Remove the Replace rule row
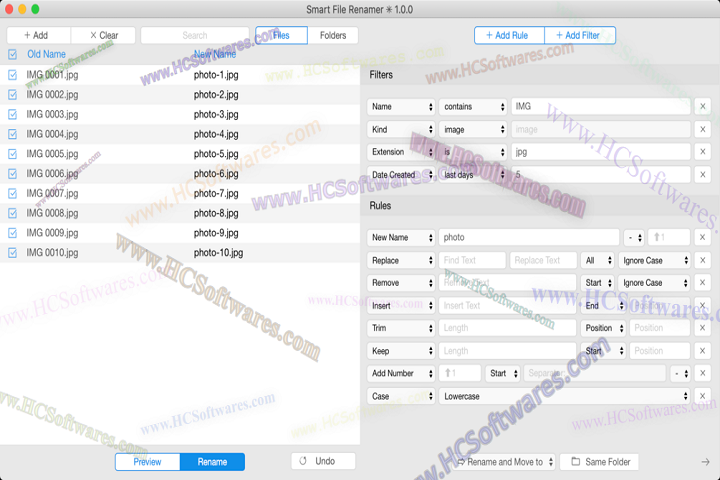This screenshot has height=480, width=720. tap(703, 260)
